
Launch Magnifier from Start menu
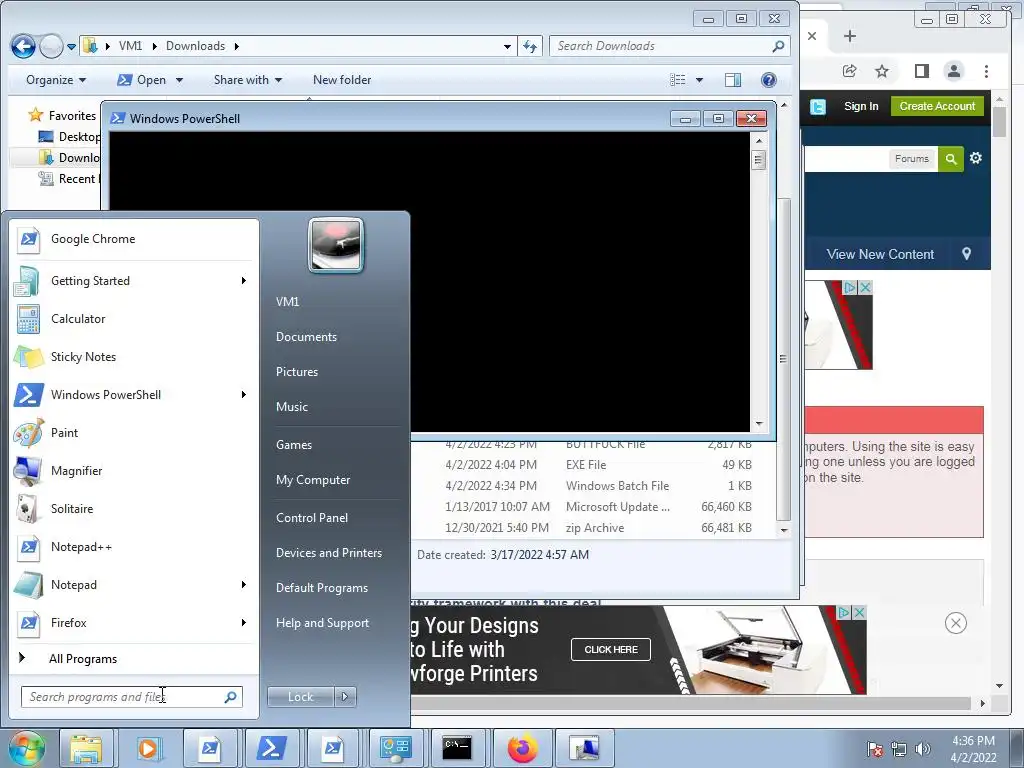134,470
